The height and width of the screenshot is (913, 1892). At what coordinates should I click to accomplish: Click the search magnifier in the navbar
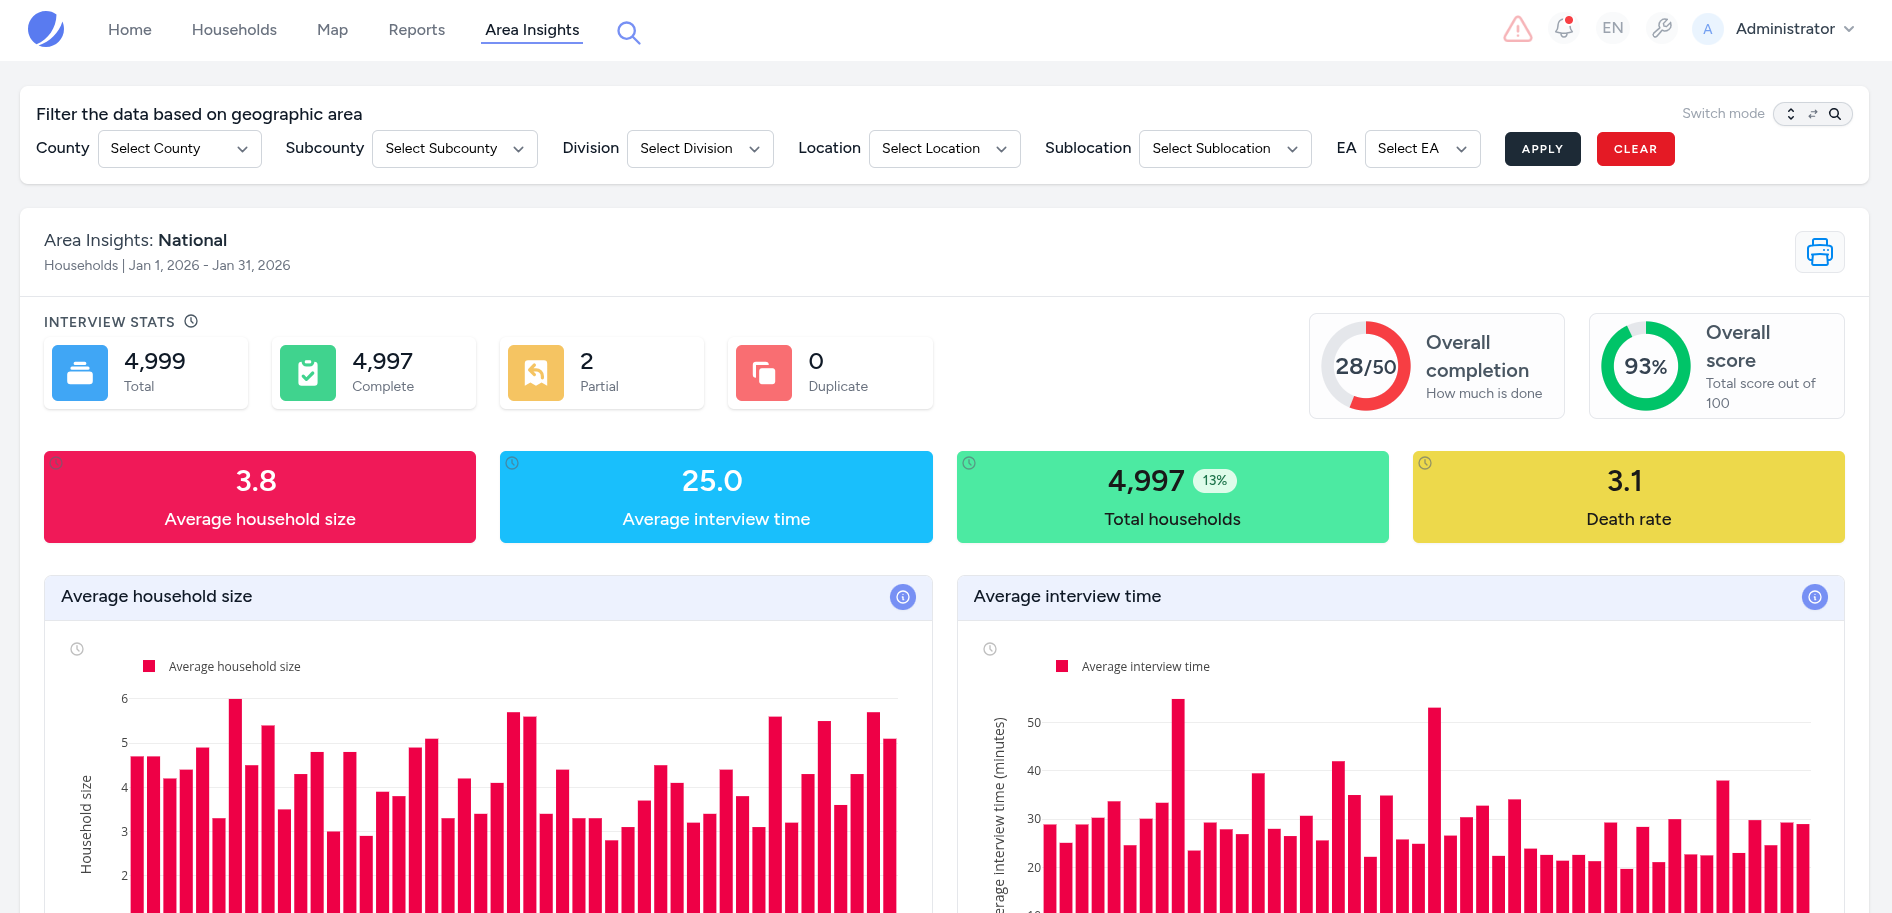click(628, 32)
